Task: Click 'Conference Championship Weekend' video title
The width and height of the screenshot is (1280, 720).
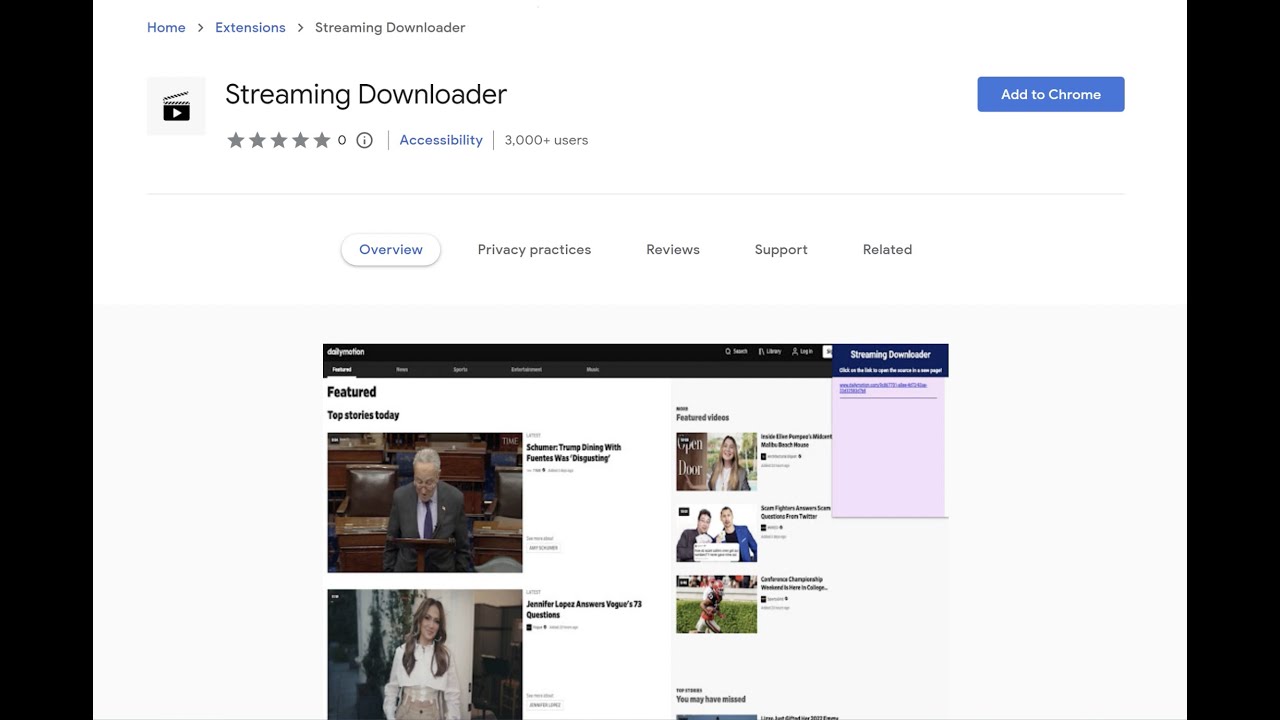Action: coord(794,583)
